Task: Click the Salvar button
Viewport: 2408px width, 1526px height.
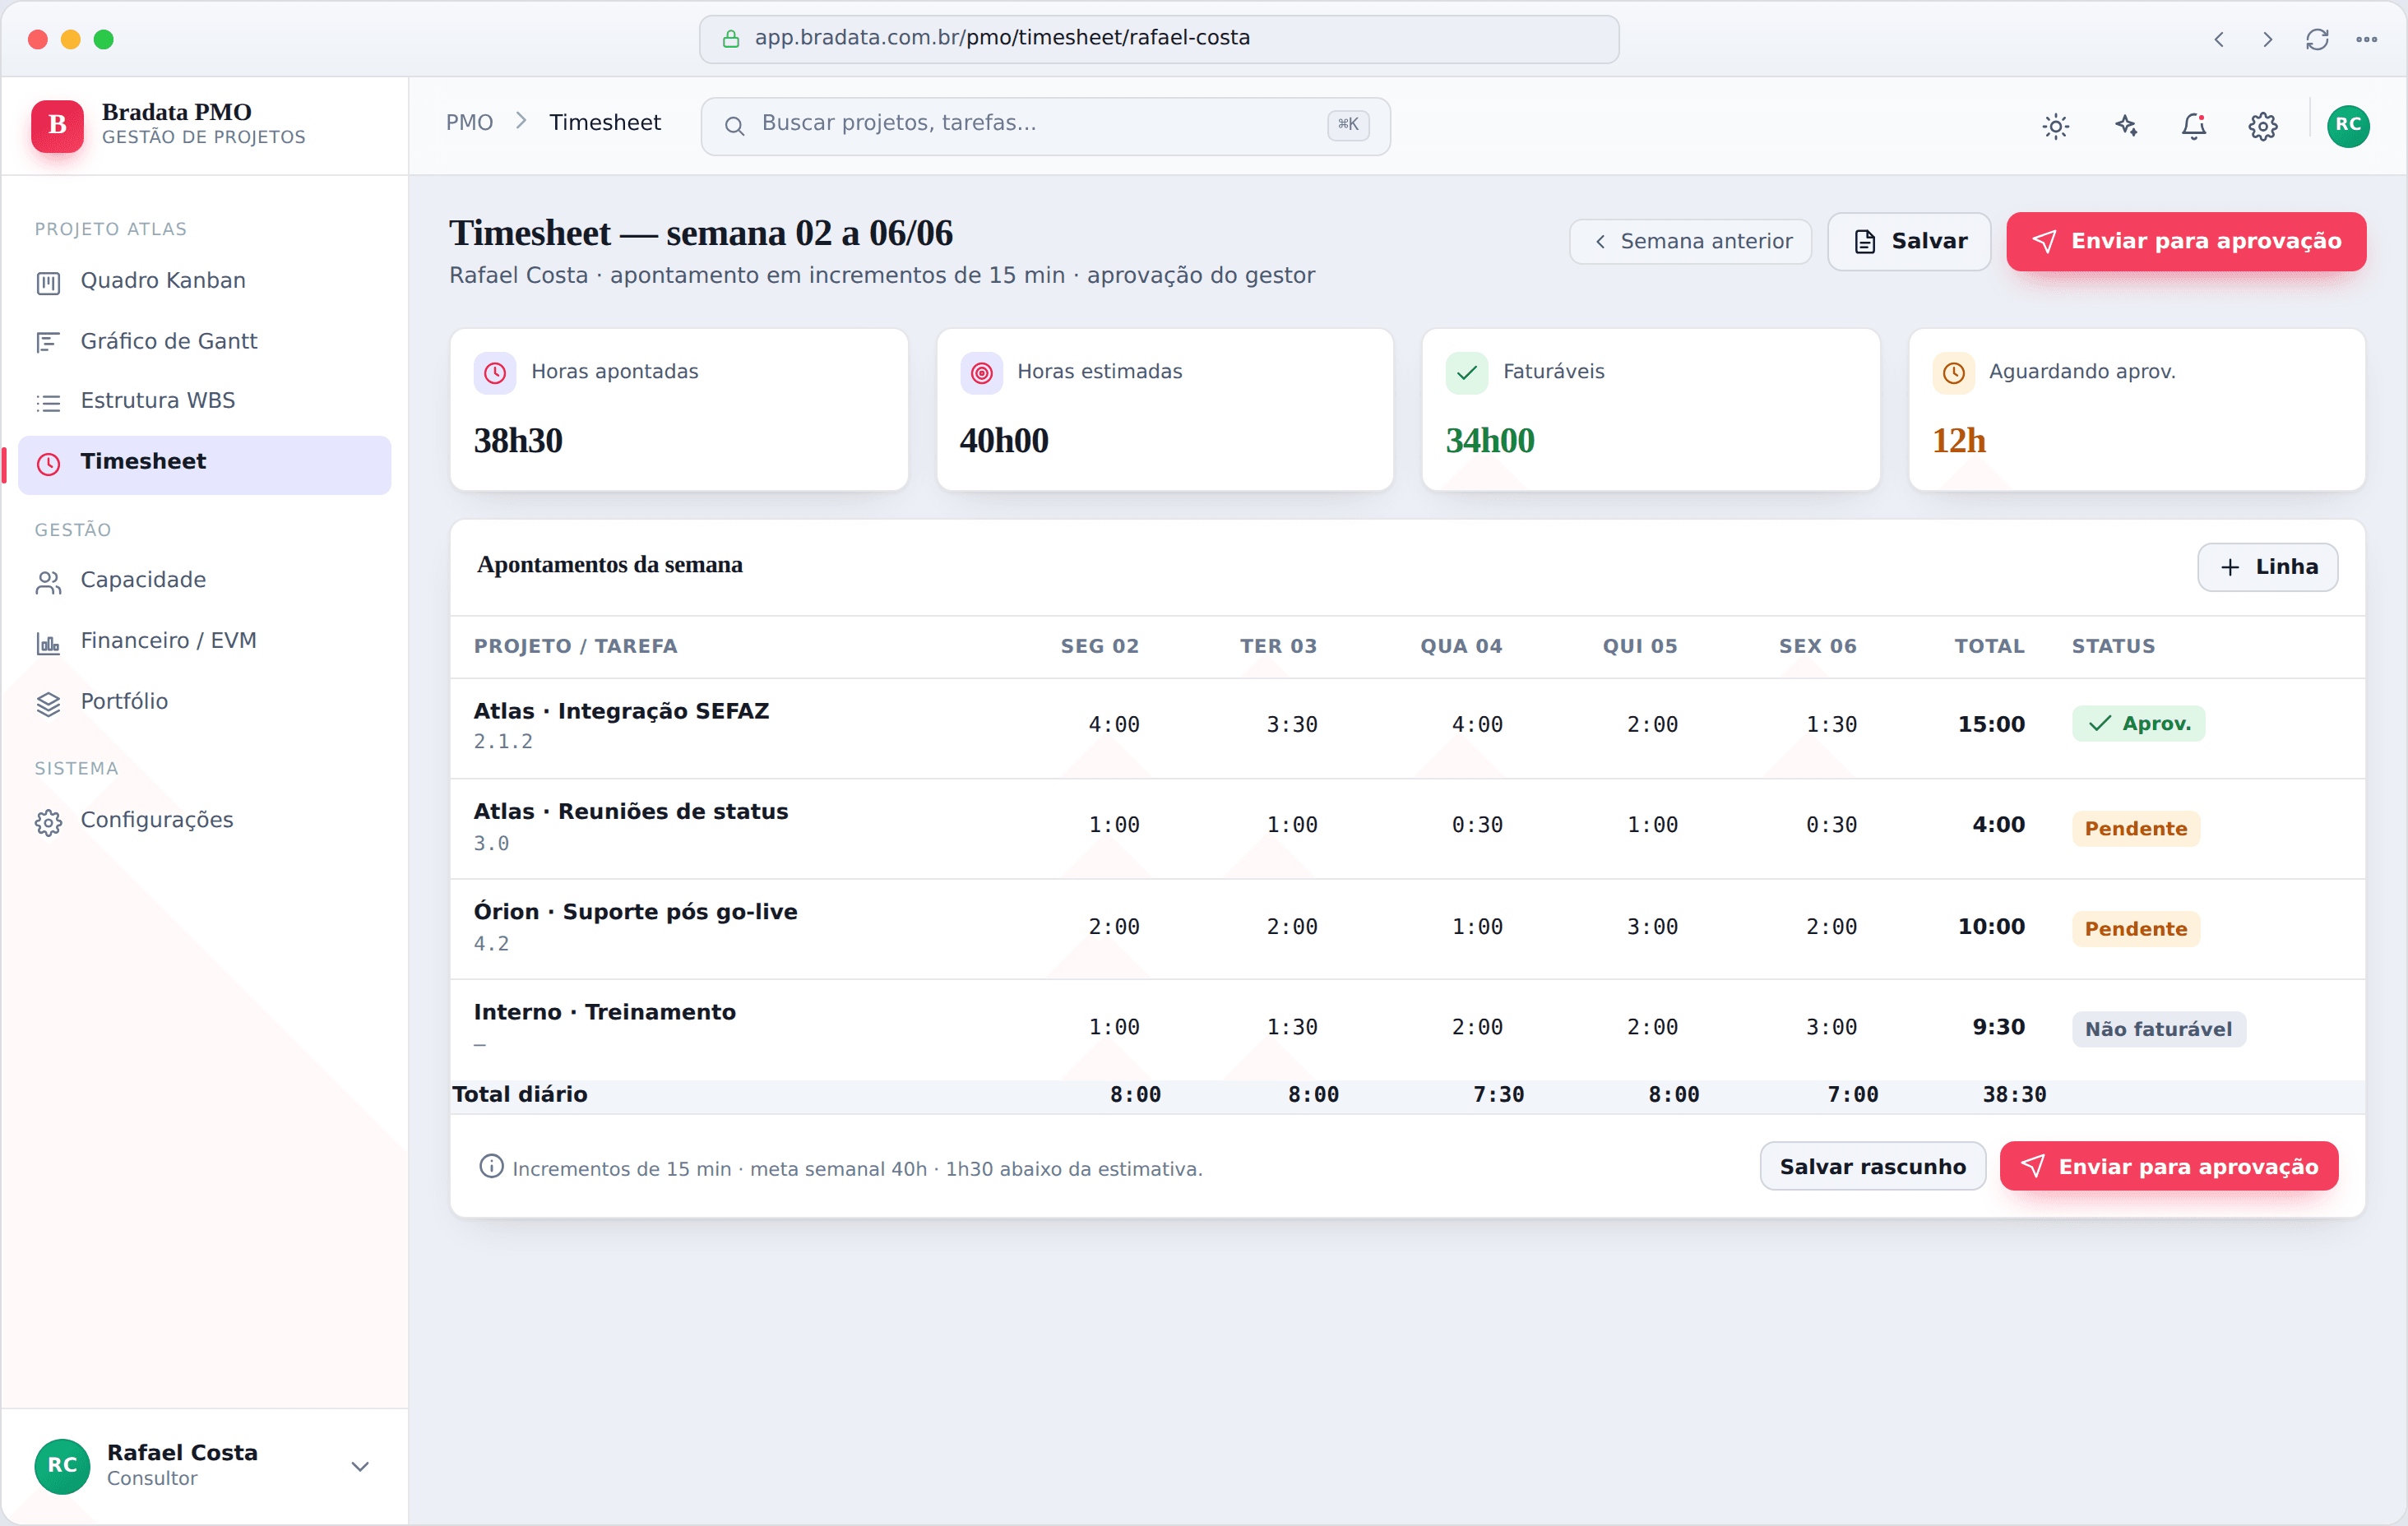Action: [1909, 241]
